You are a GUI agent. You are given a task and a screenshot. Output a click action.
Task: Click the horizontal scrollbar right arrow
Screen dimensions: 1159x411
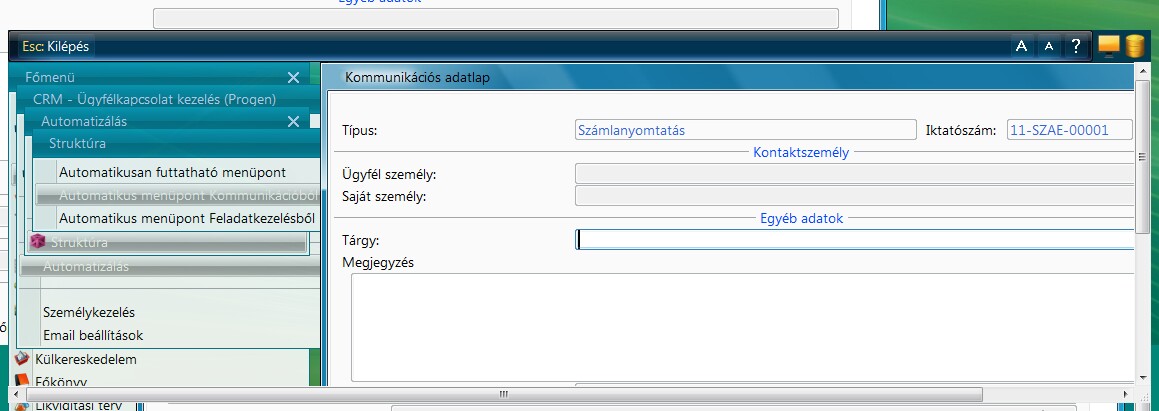[1126, 395]
